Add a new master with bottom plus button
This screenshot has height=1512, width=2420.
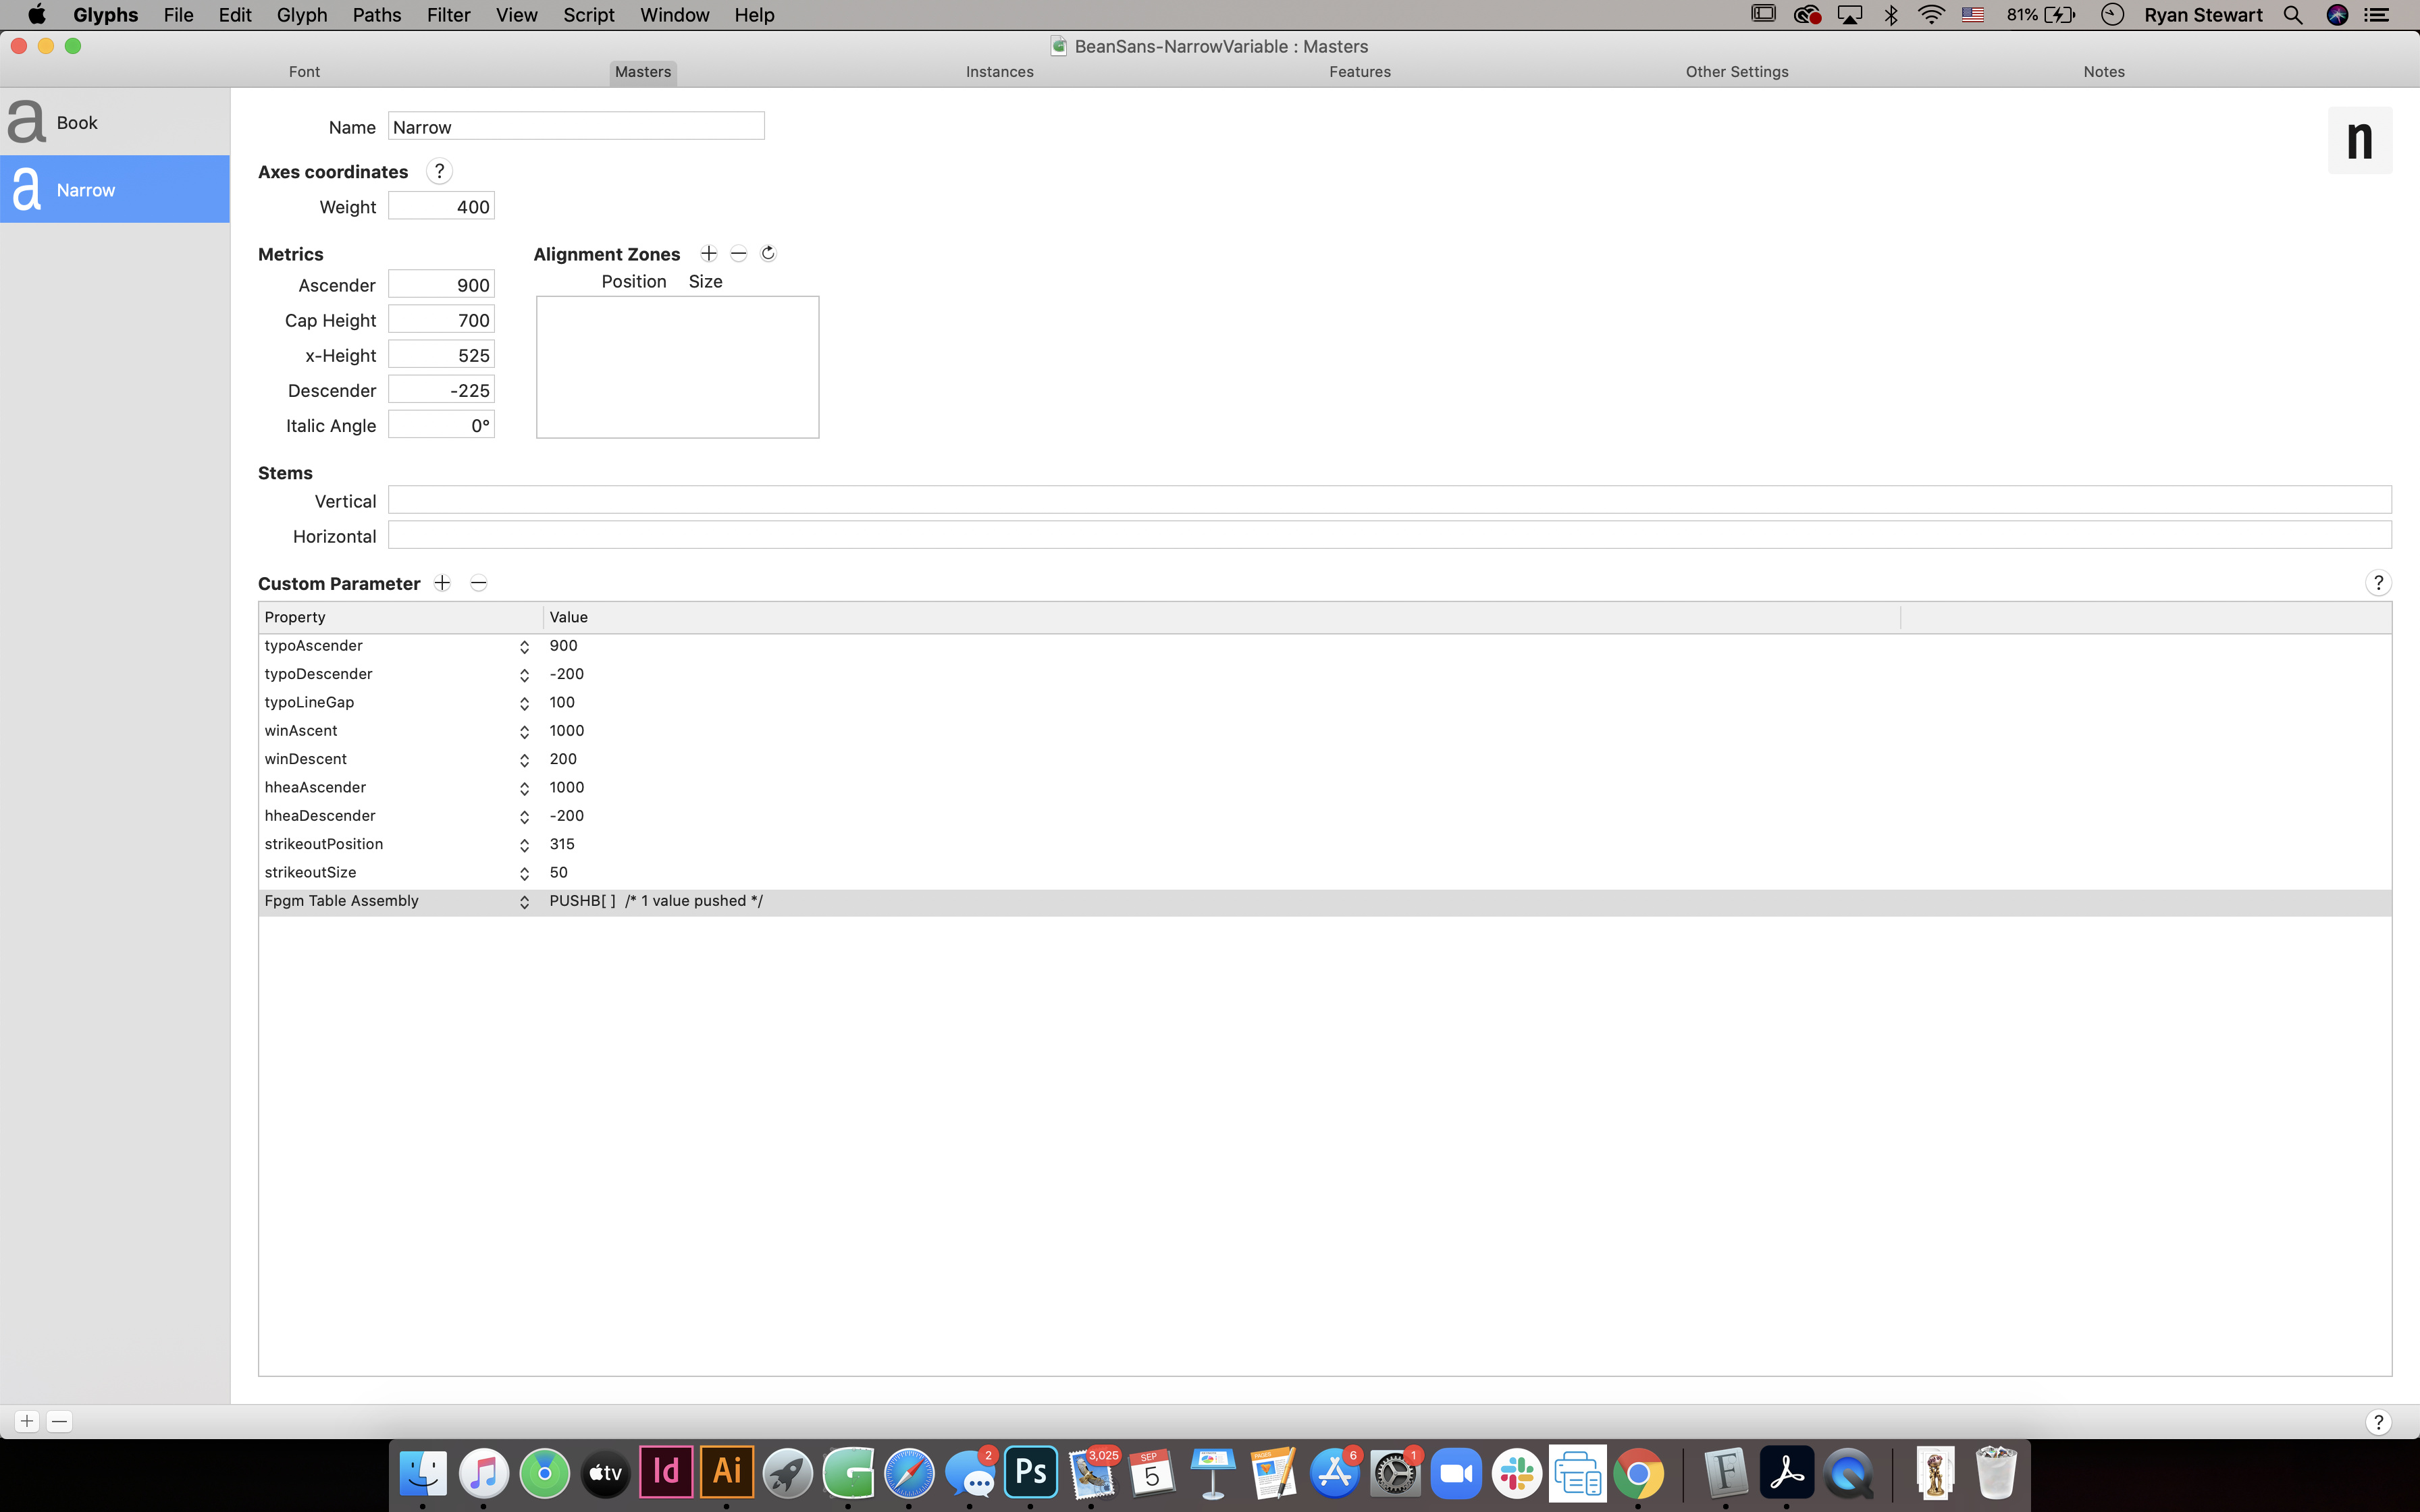tap(27, 1421)
